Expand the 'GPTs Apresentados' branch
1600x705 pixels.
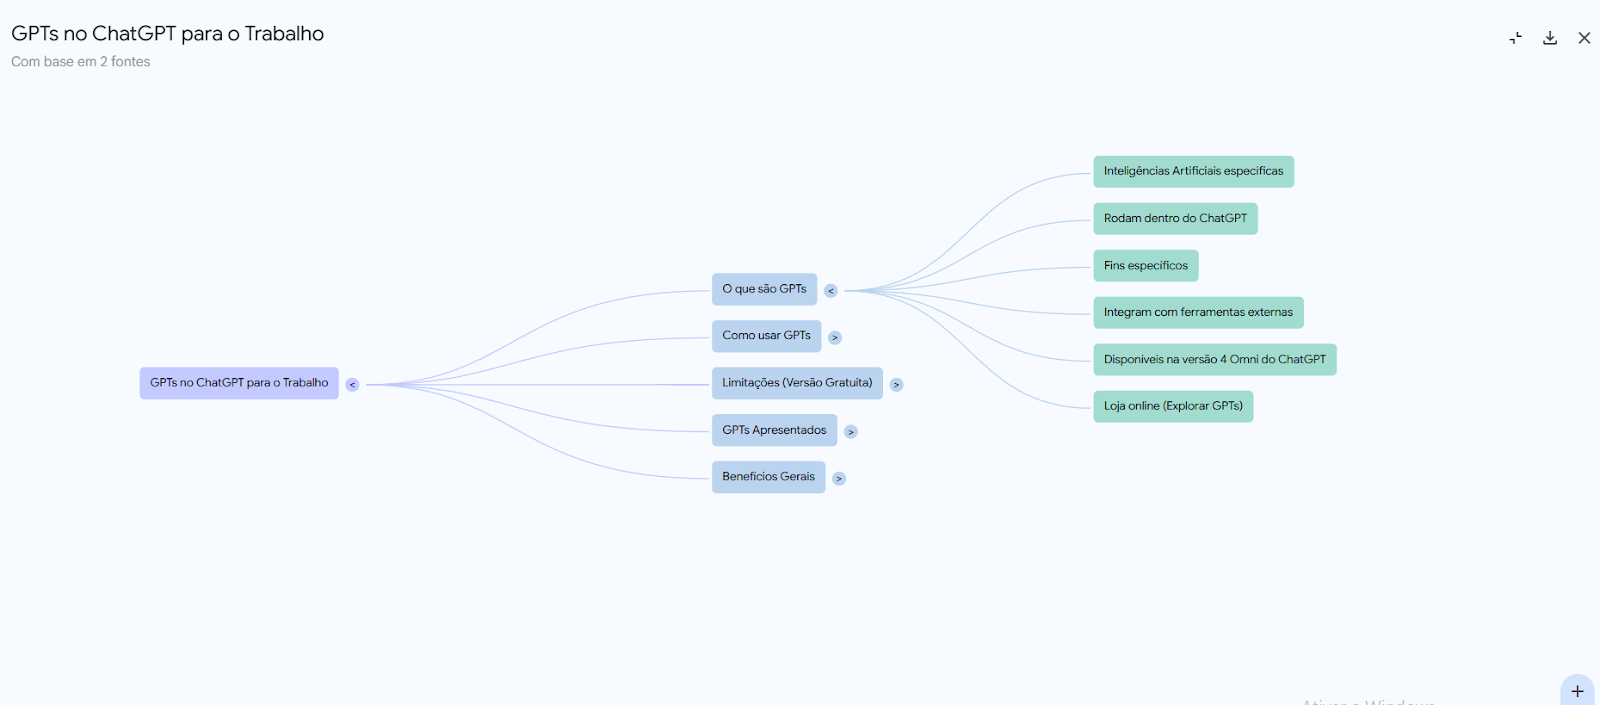coord(850,432)
